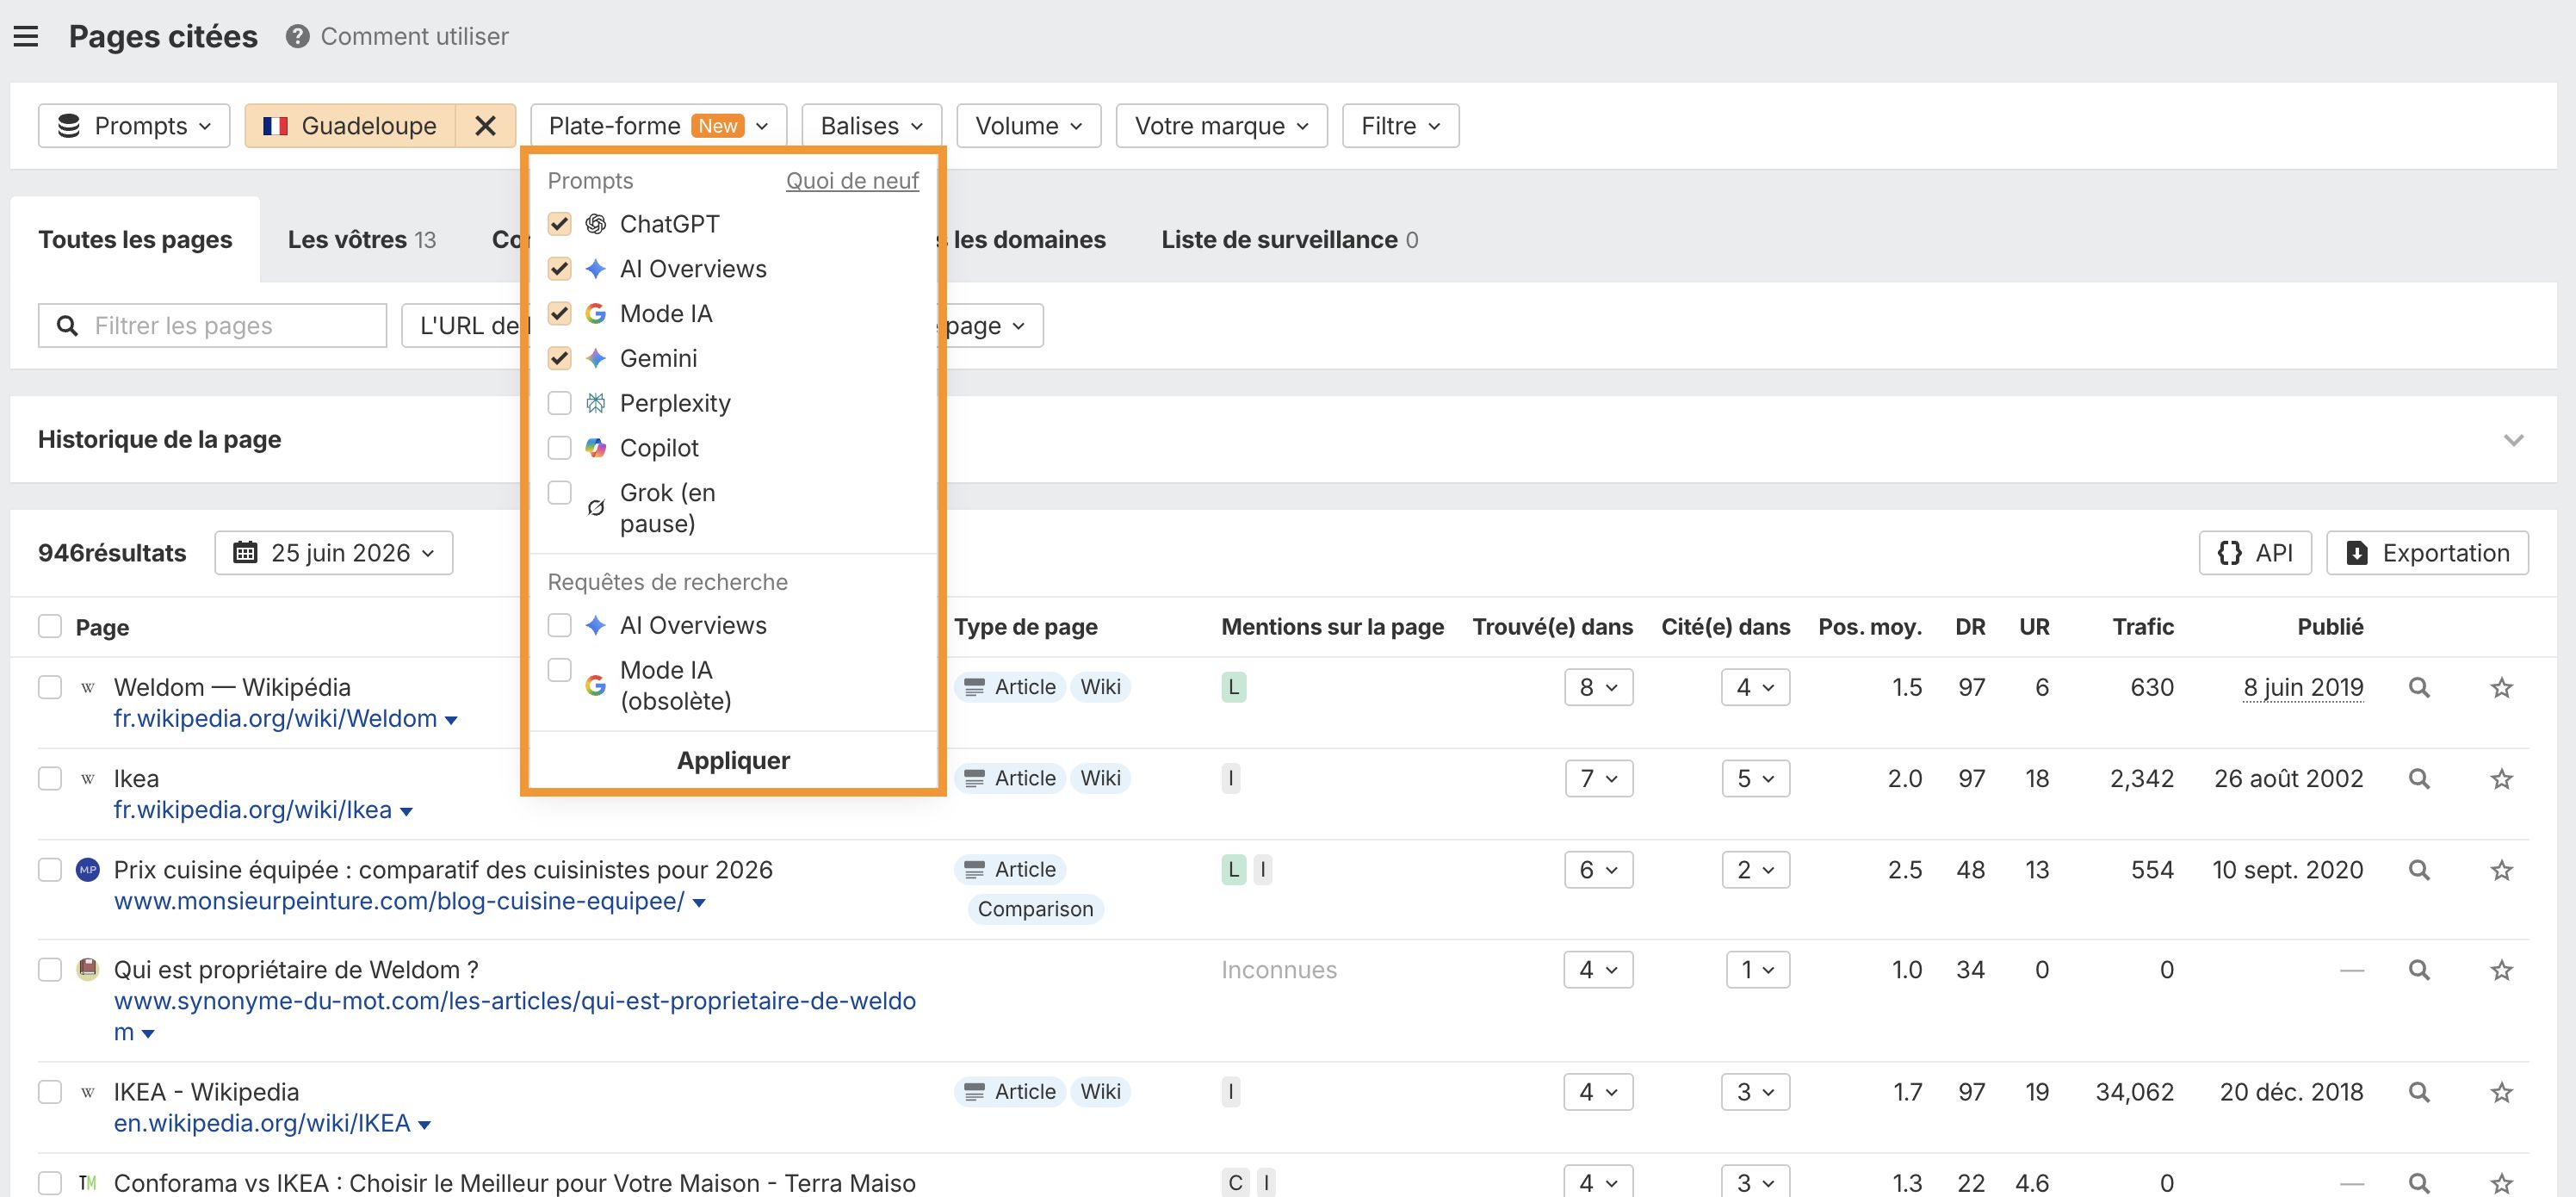Open the 'les domaines' tab
This screenshot has width=2576, height=1197.
click(1029, 240)
